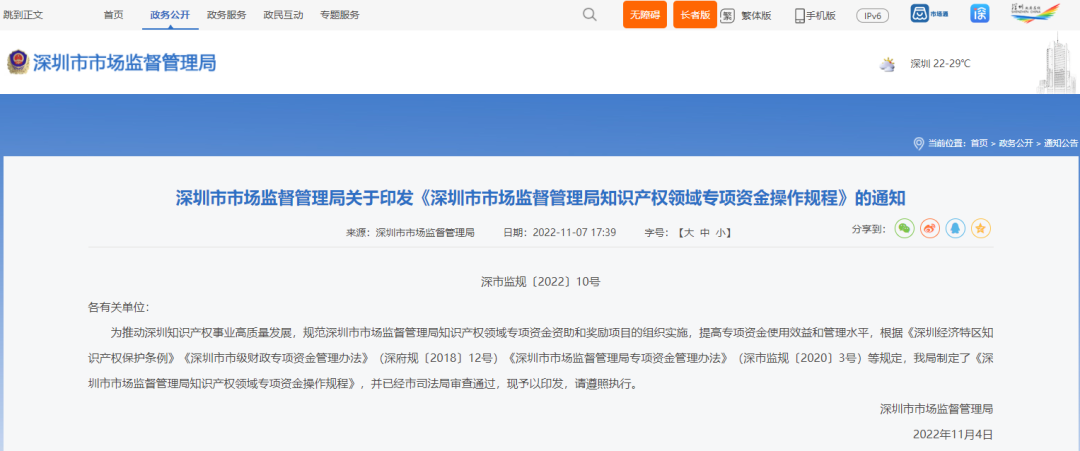
Task: Go to 首页 in top navigation
Action: coord(114,14)
